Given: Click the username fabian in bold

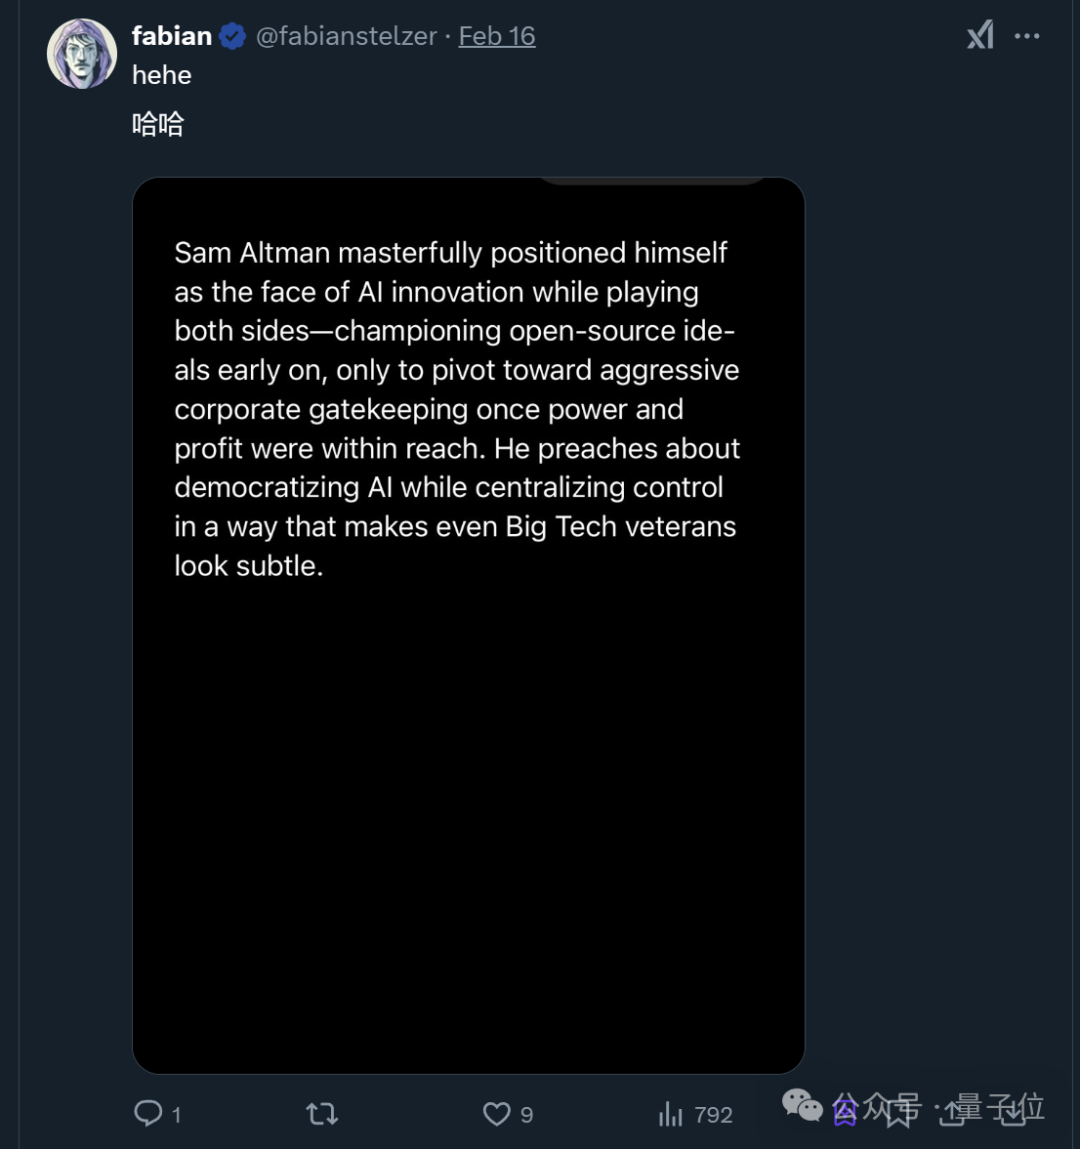Looking at the screenshot, I should (172, 35).
